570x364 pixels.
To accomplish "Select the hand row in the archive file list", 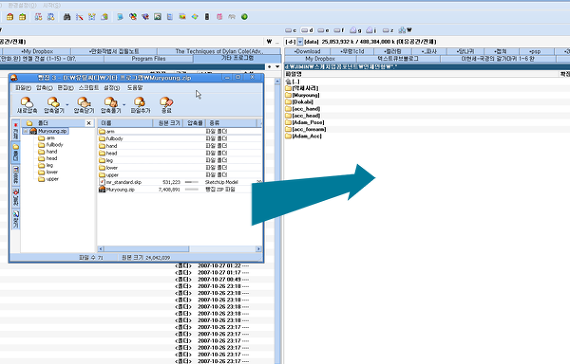I will (x=180, y=146).
